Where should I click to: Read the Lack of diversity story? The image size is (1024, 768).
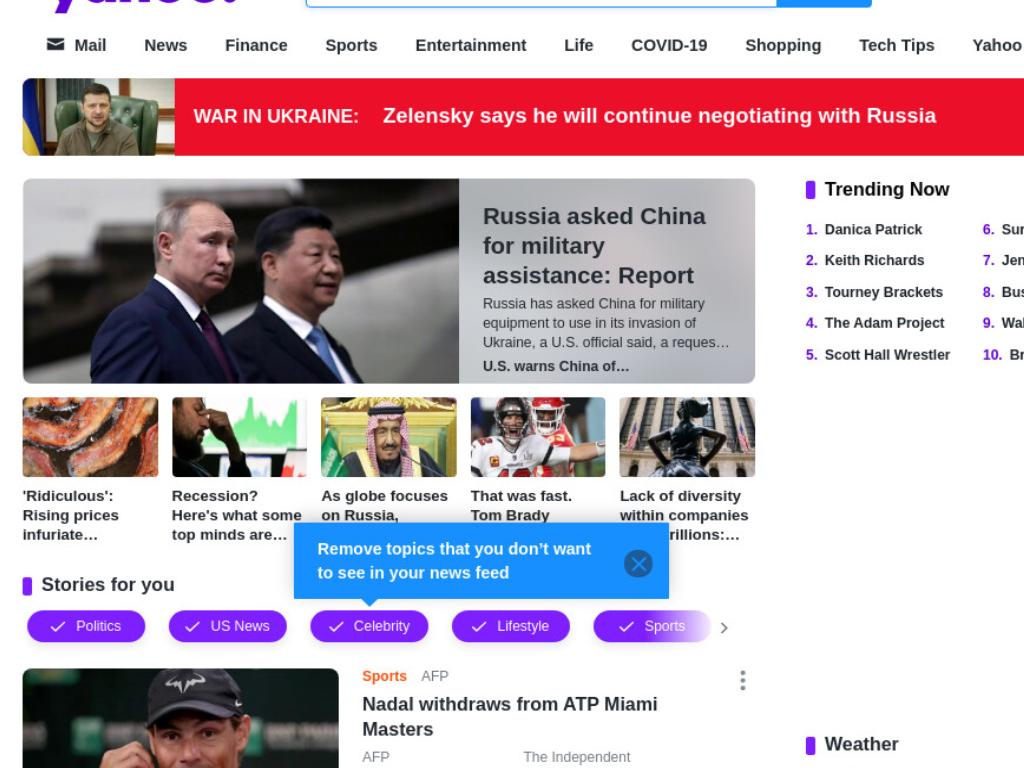click(x=684, y=505)
